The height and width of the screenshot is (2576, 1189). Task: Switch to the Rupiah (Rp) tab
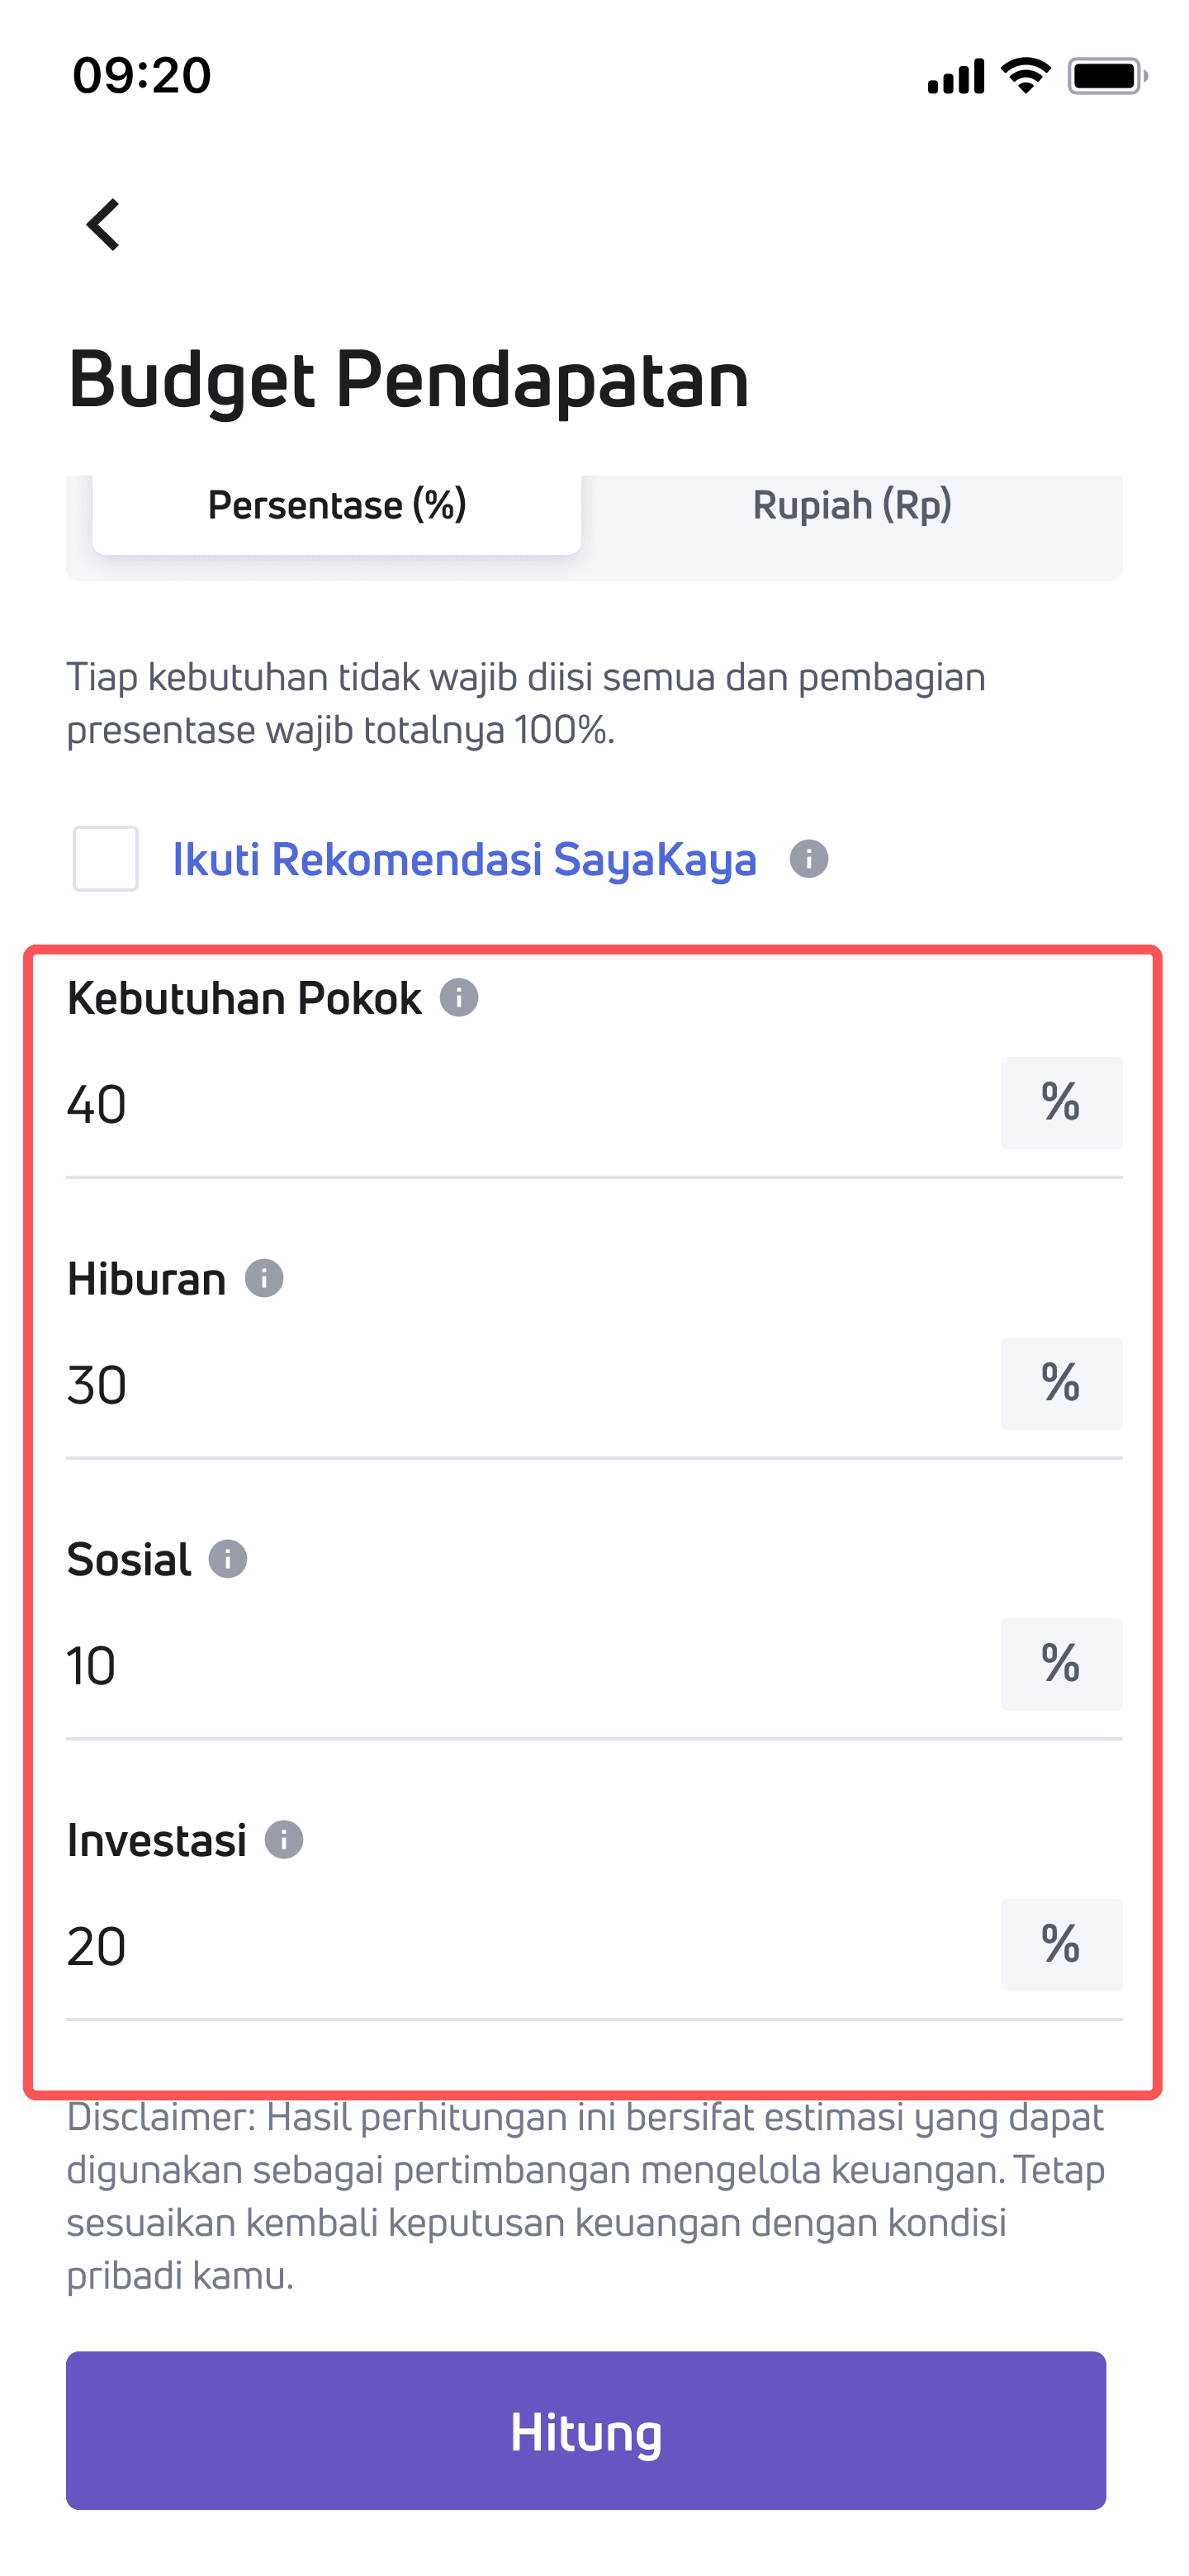coord(853,505)
